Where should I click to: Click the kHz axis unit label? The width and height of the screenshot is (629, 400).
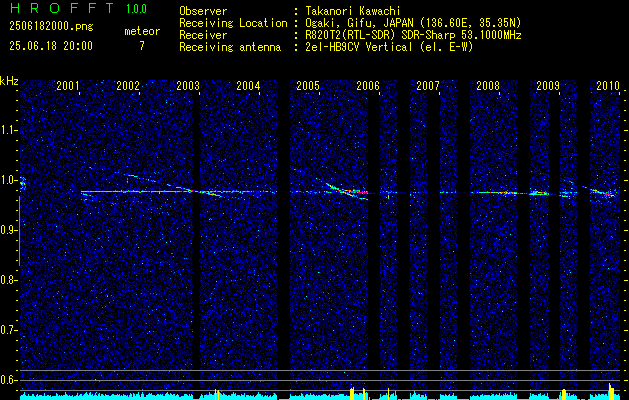coord(10,81)
